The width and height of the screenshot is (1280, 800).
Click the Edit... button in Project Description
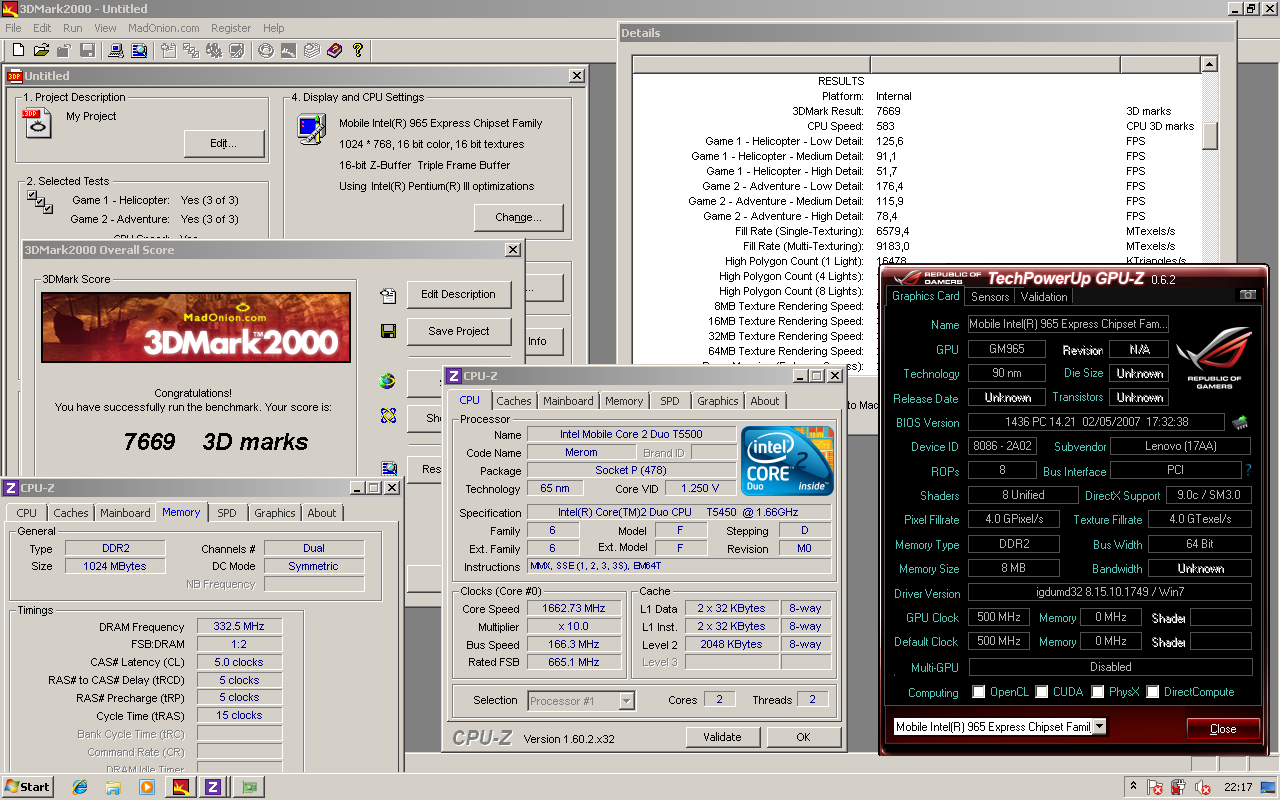pyautogui.click(x=224, y=144)
